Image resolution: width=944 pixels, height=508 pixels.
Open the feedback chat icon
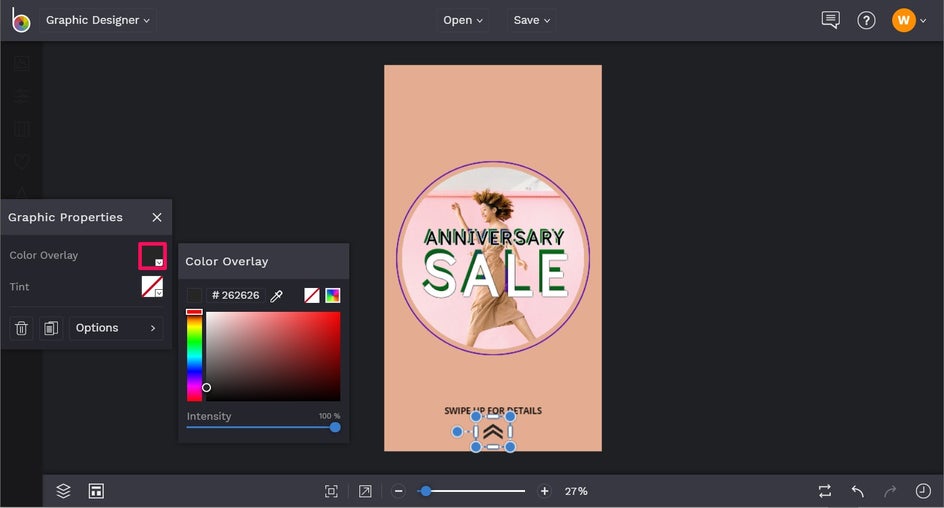830,20
